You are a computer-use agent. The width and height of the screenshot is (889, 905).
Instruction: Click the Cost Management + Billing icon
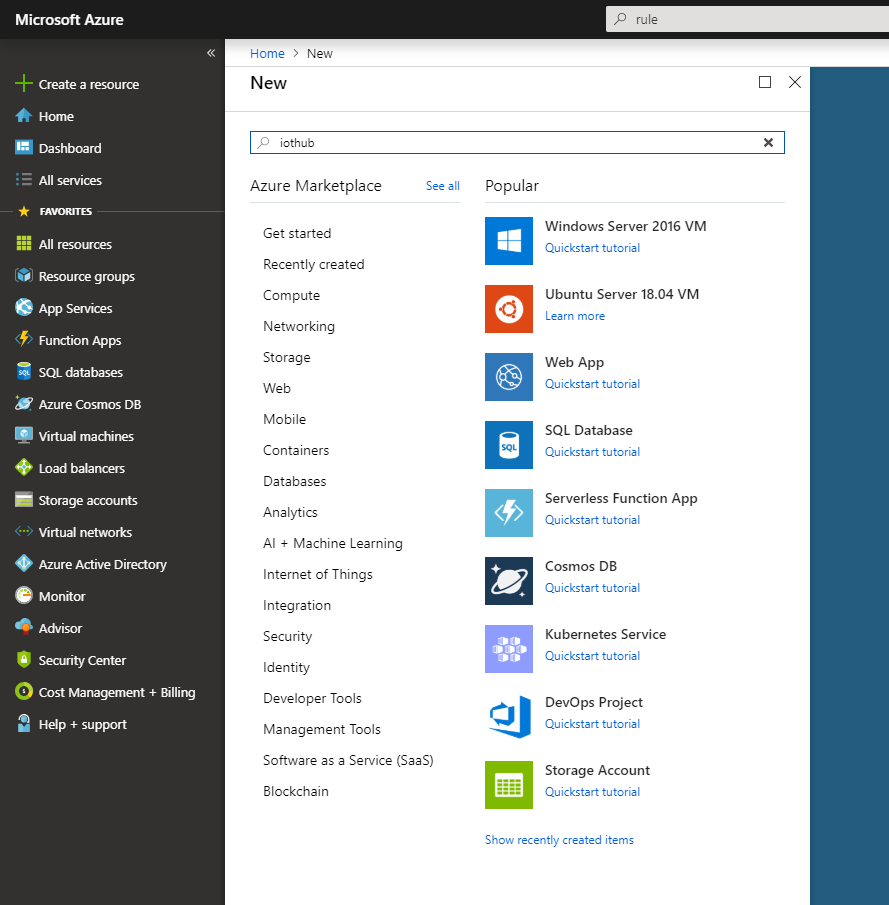point(24,692)
